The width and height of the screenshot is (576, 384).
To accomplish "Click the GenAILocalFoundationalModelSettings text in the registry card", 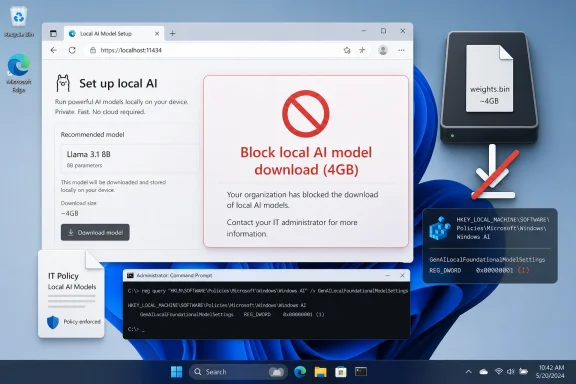I will pos(487,260).
